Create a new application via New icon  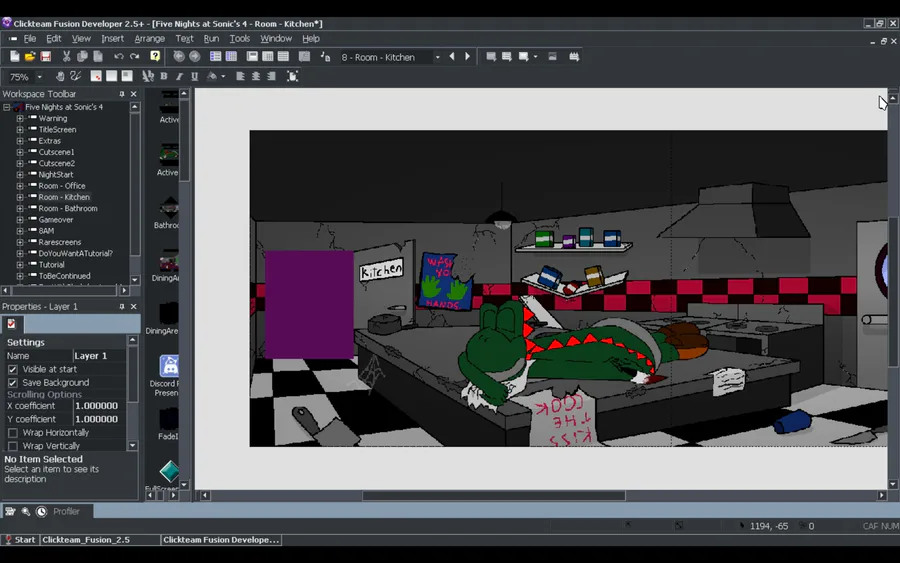point(14,56)
